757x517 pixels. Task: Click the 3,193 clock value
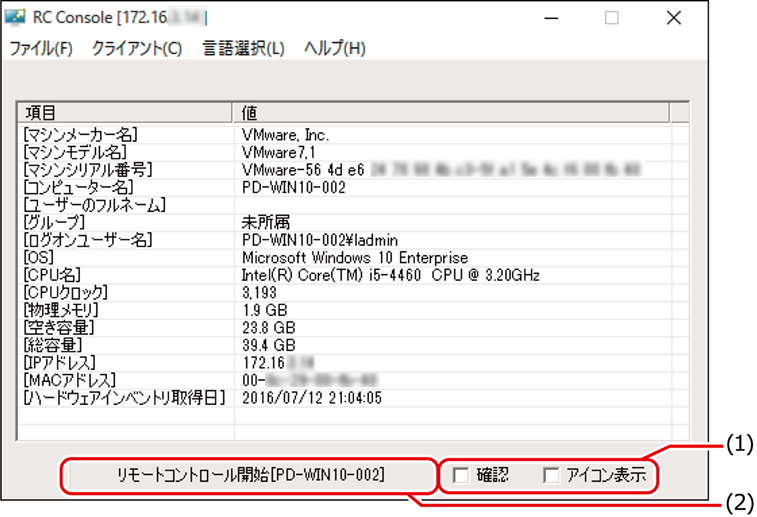click(x=259, y=293)
